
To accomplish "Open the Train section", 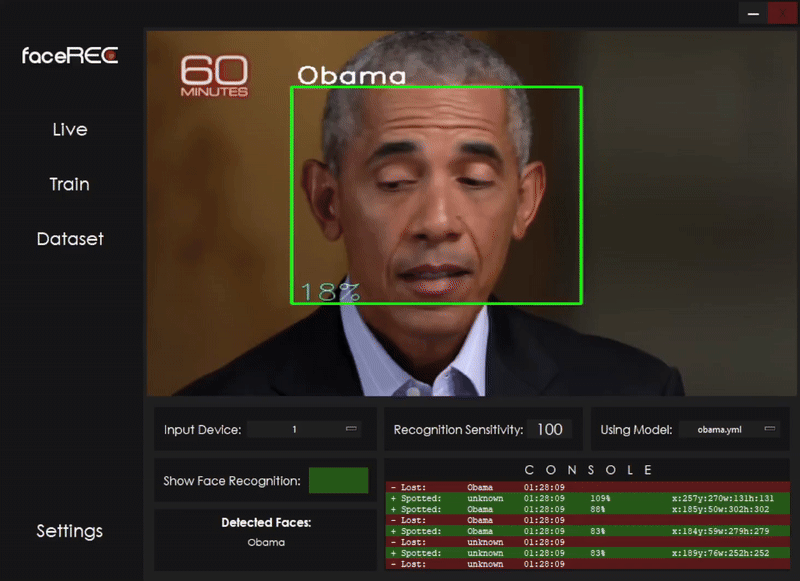I will [70, 185].
